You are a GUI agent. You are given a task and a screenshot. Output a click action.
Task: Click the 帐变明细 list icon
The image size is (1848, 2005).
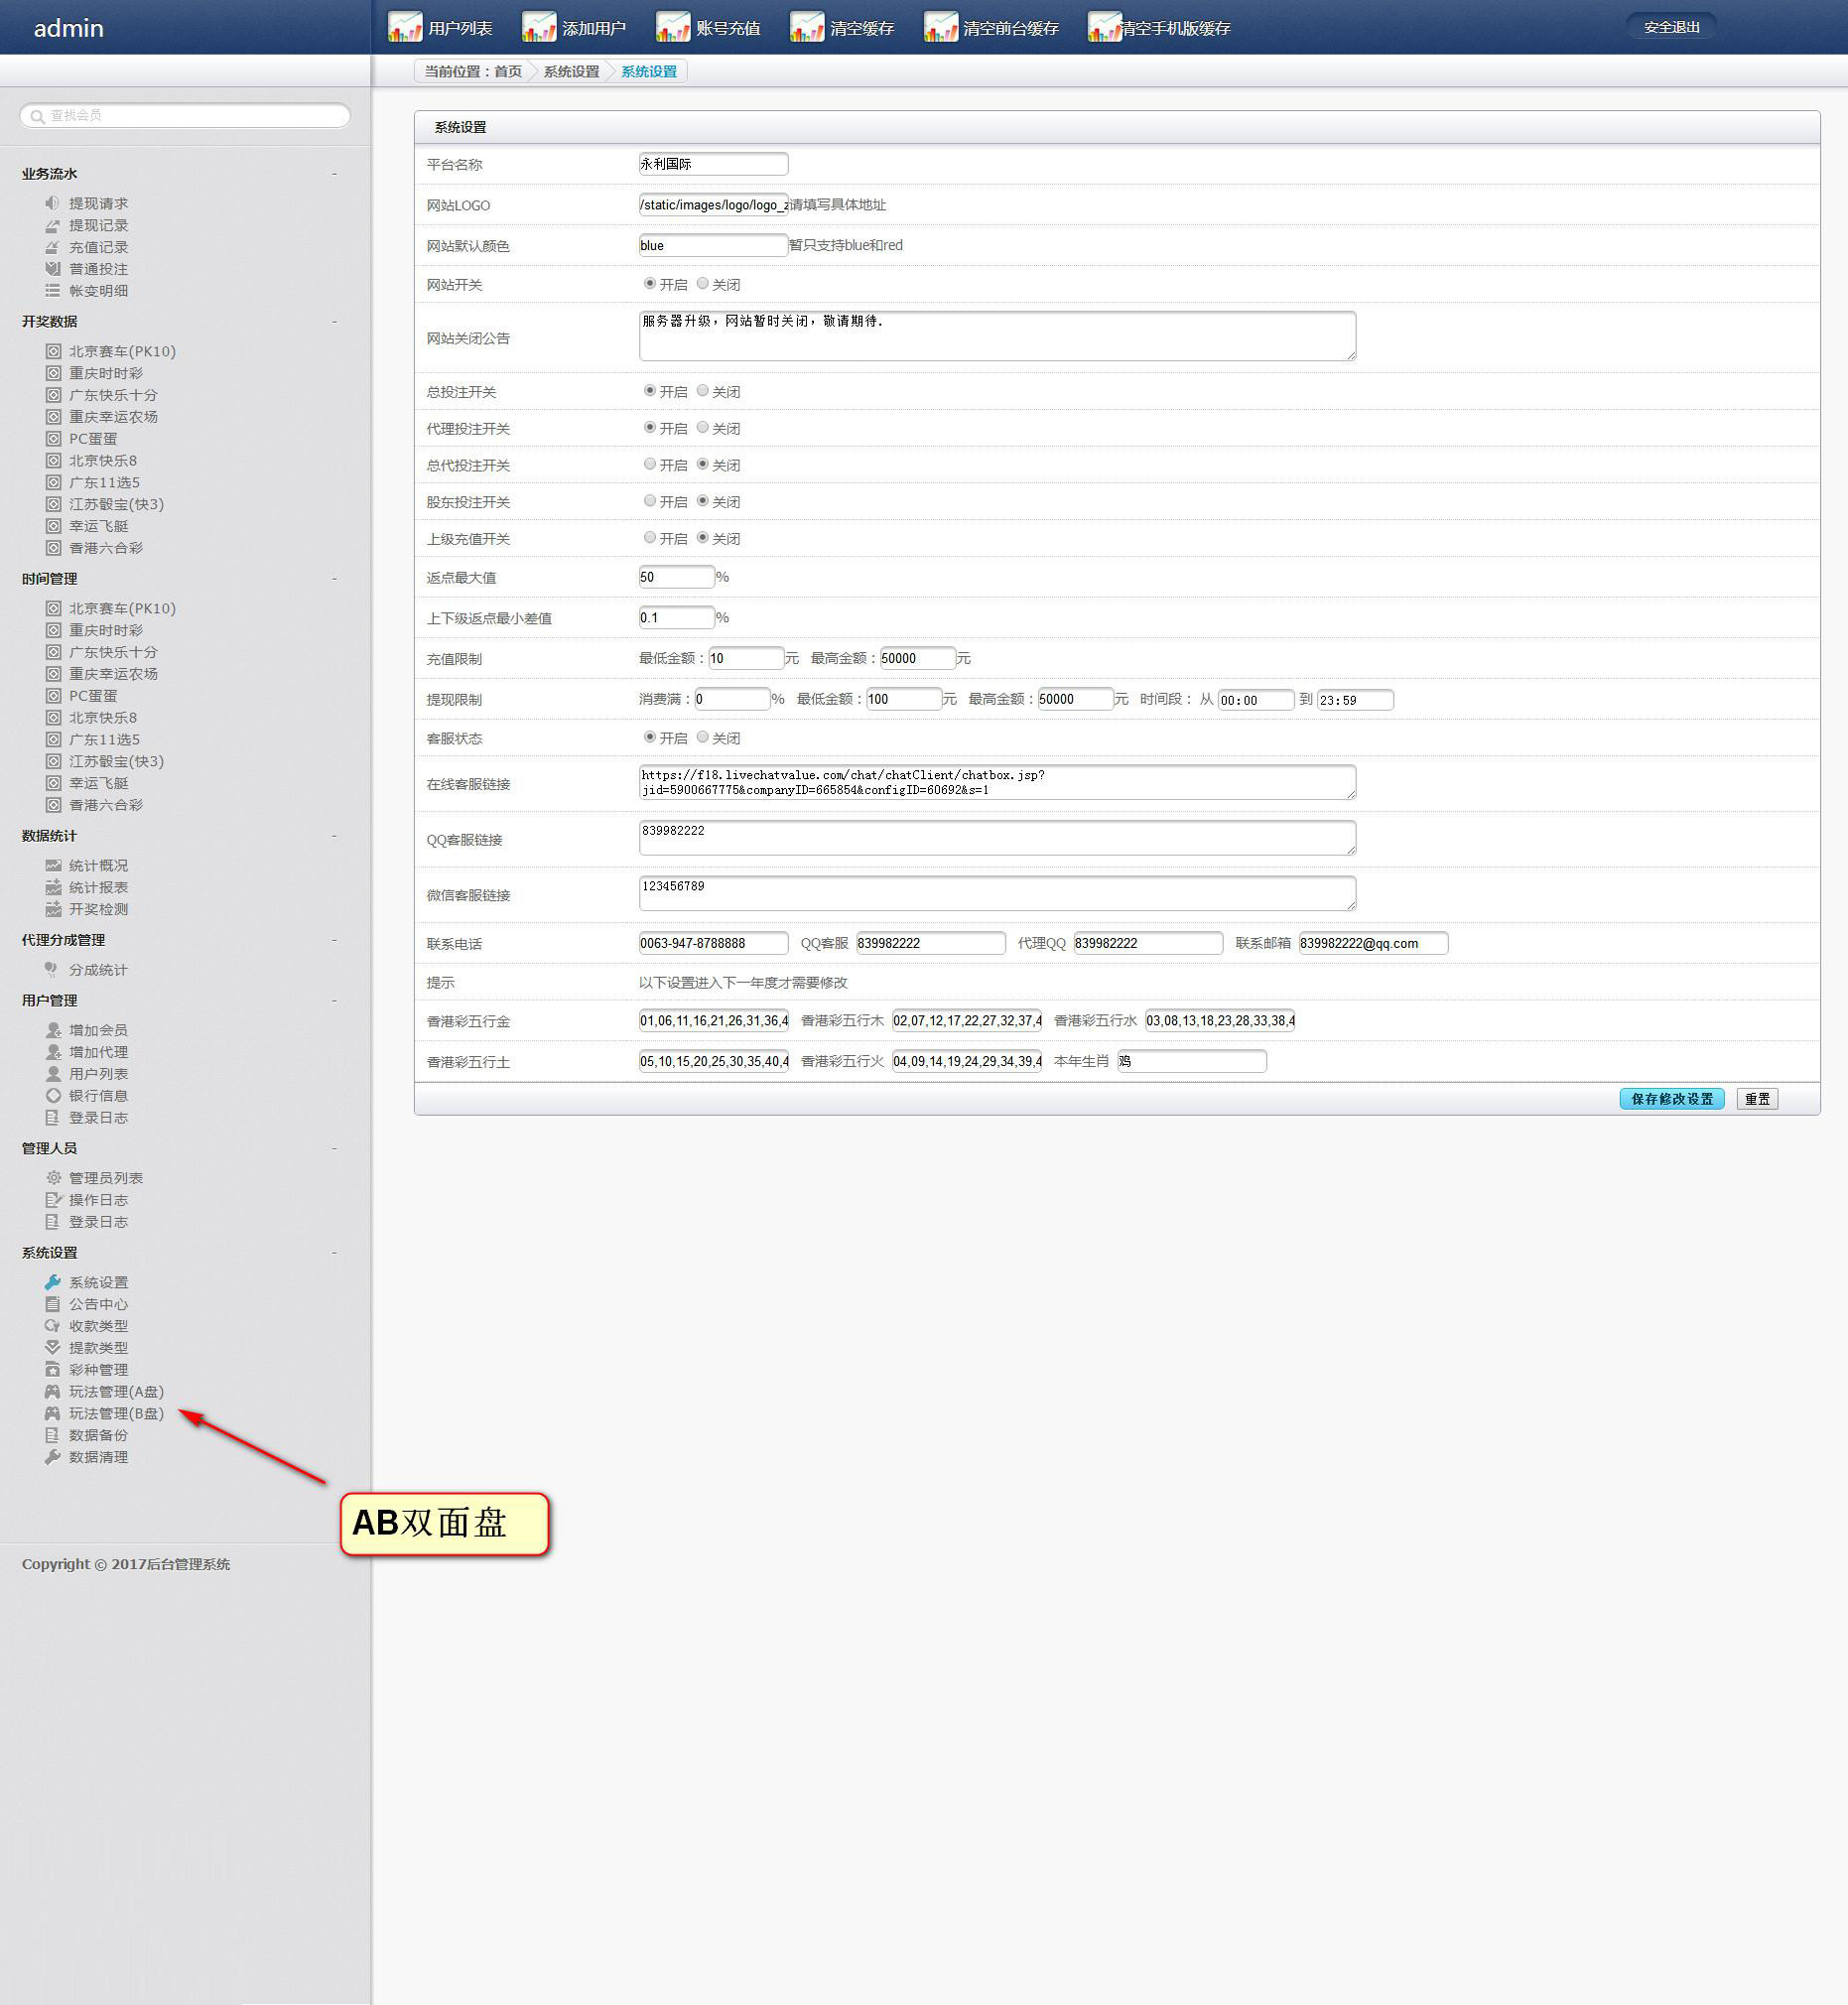[52, 291]
